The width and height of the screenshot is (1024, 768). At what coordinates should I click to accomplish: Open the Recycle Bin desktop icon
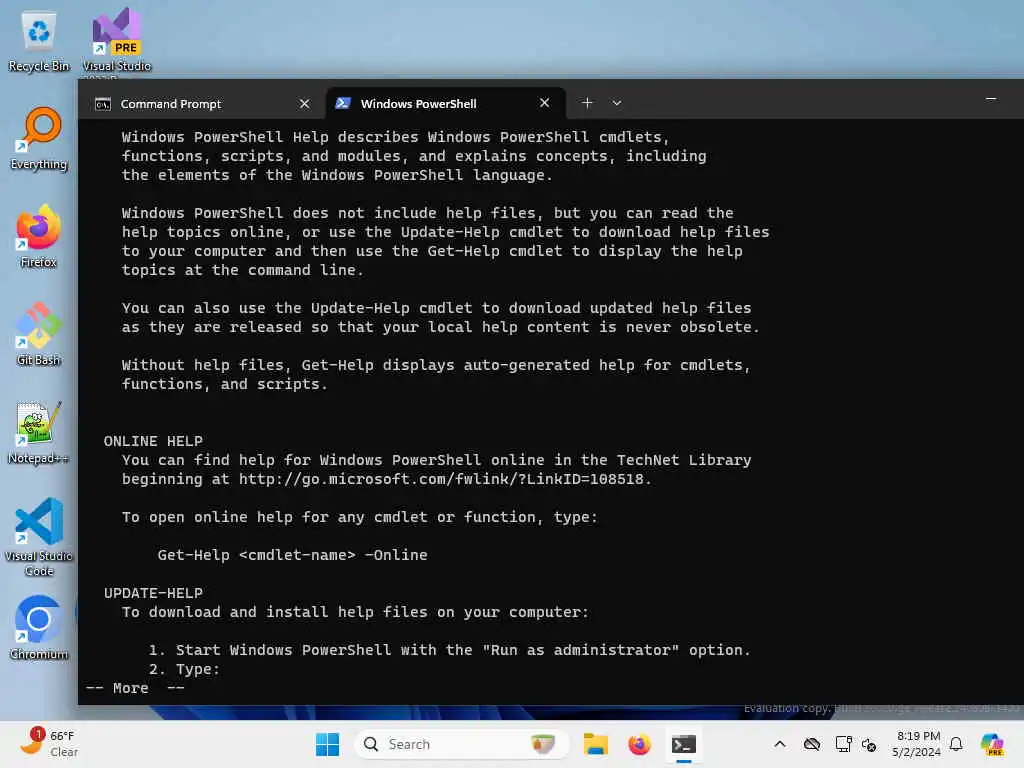(39, 41)
